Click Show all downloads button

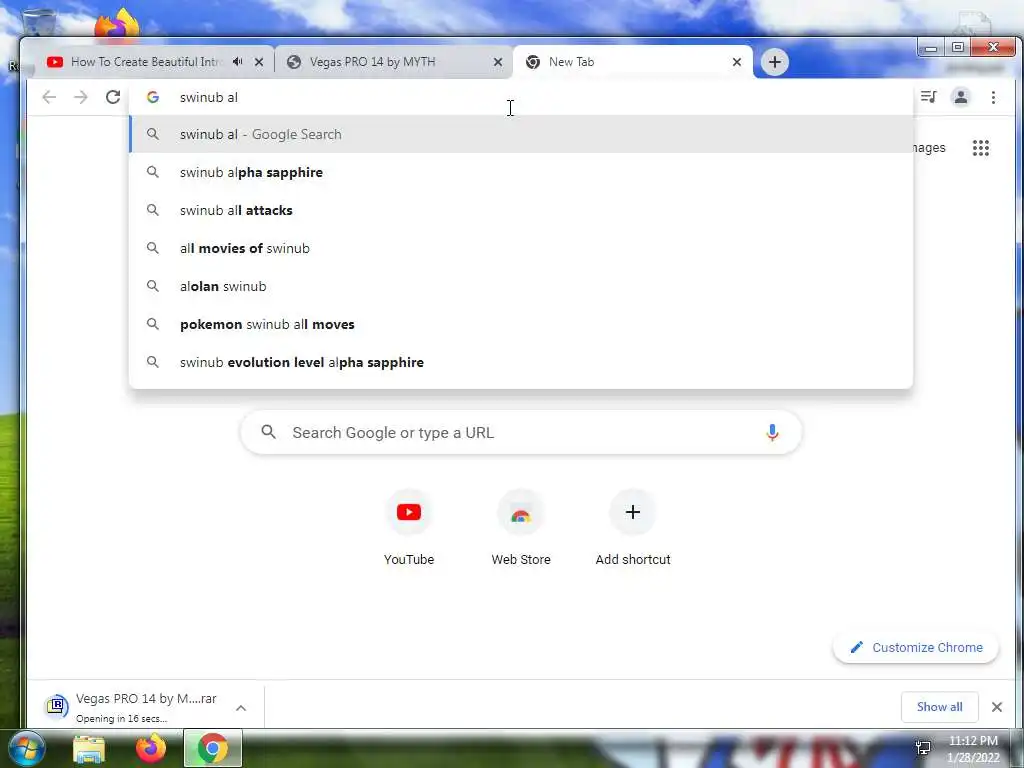[939, 707]
